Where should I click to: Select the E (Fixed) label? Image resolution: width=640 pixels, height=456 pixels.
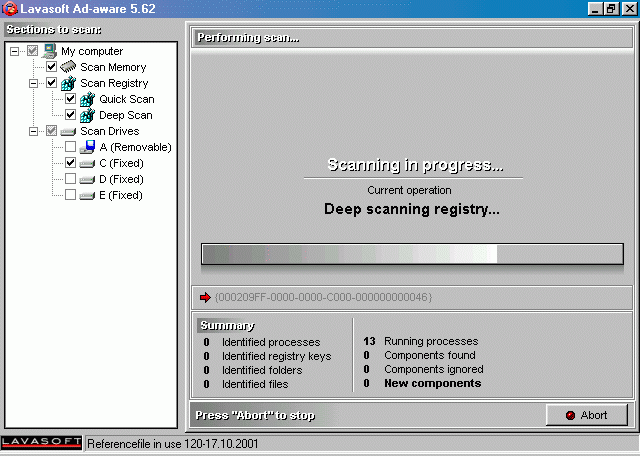tap(121, 196)
